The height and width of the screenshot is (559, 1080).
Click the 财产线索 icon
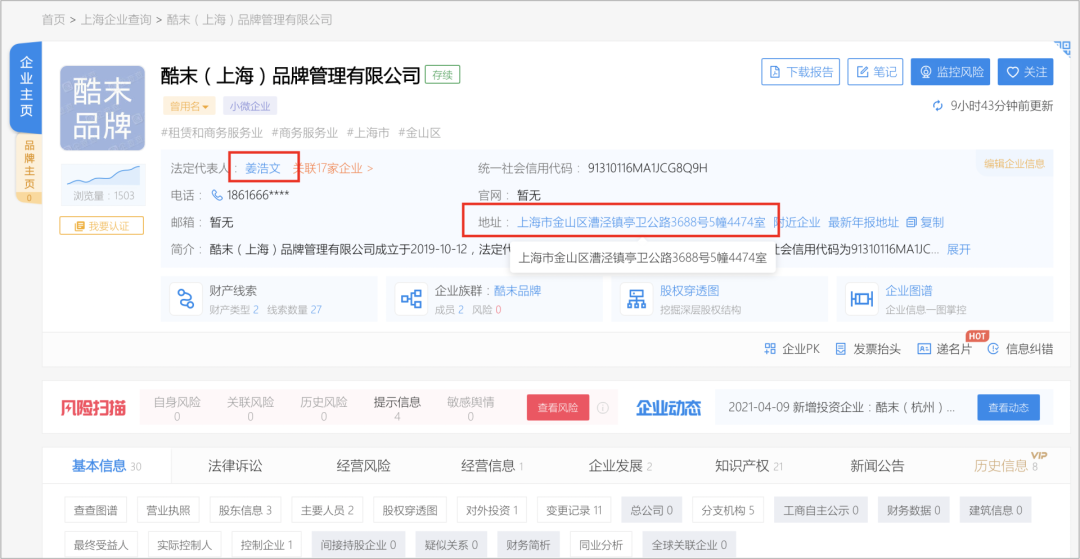pyautogui.click(x=186, y=299)
